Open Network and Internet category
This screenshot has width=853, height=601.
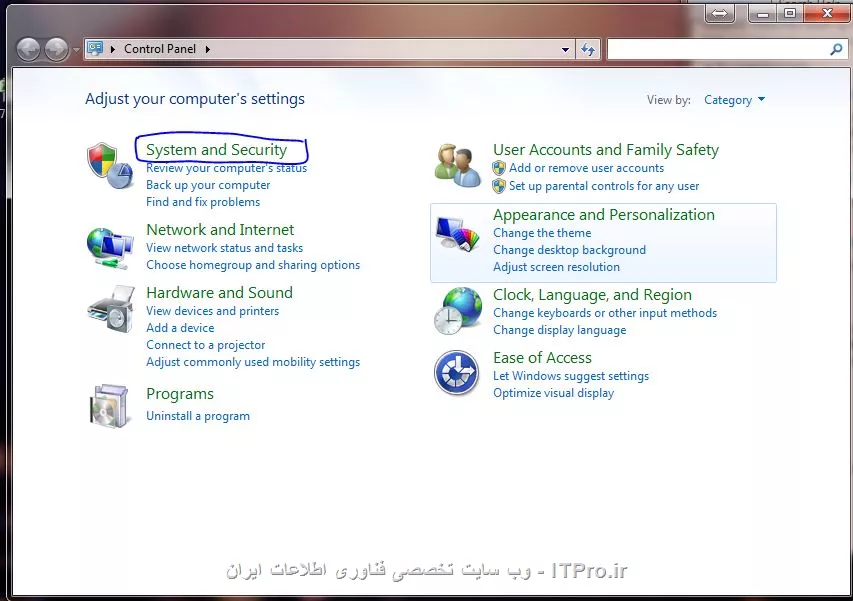pyautogui.click(x=220, y=230)
